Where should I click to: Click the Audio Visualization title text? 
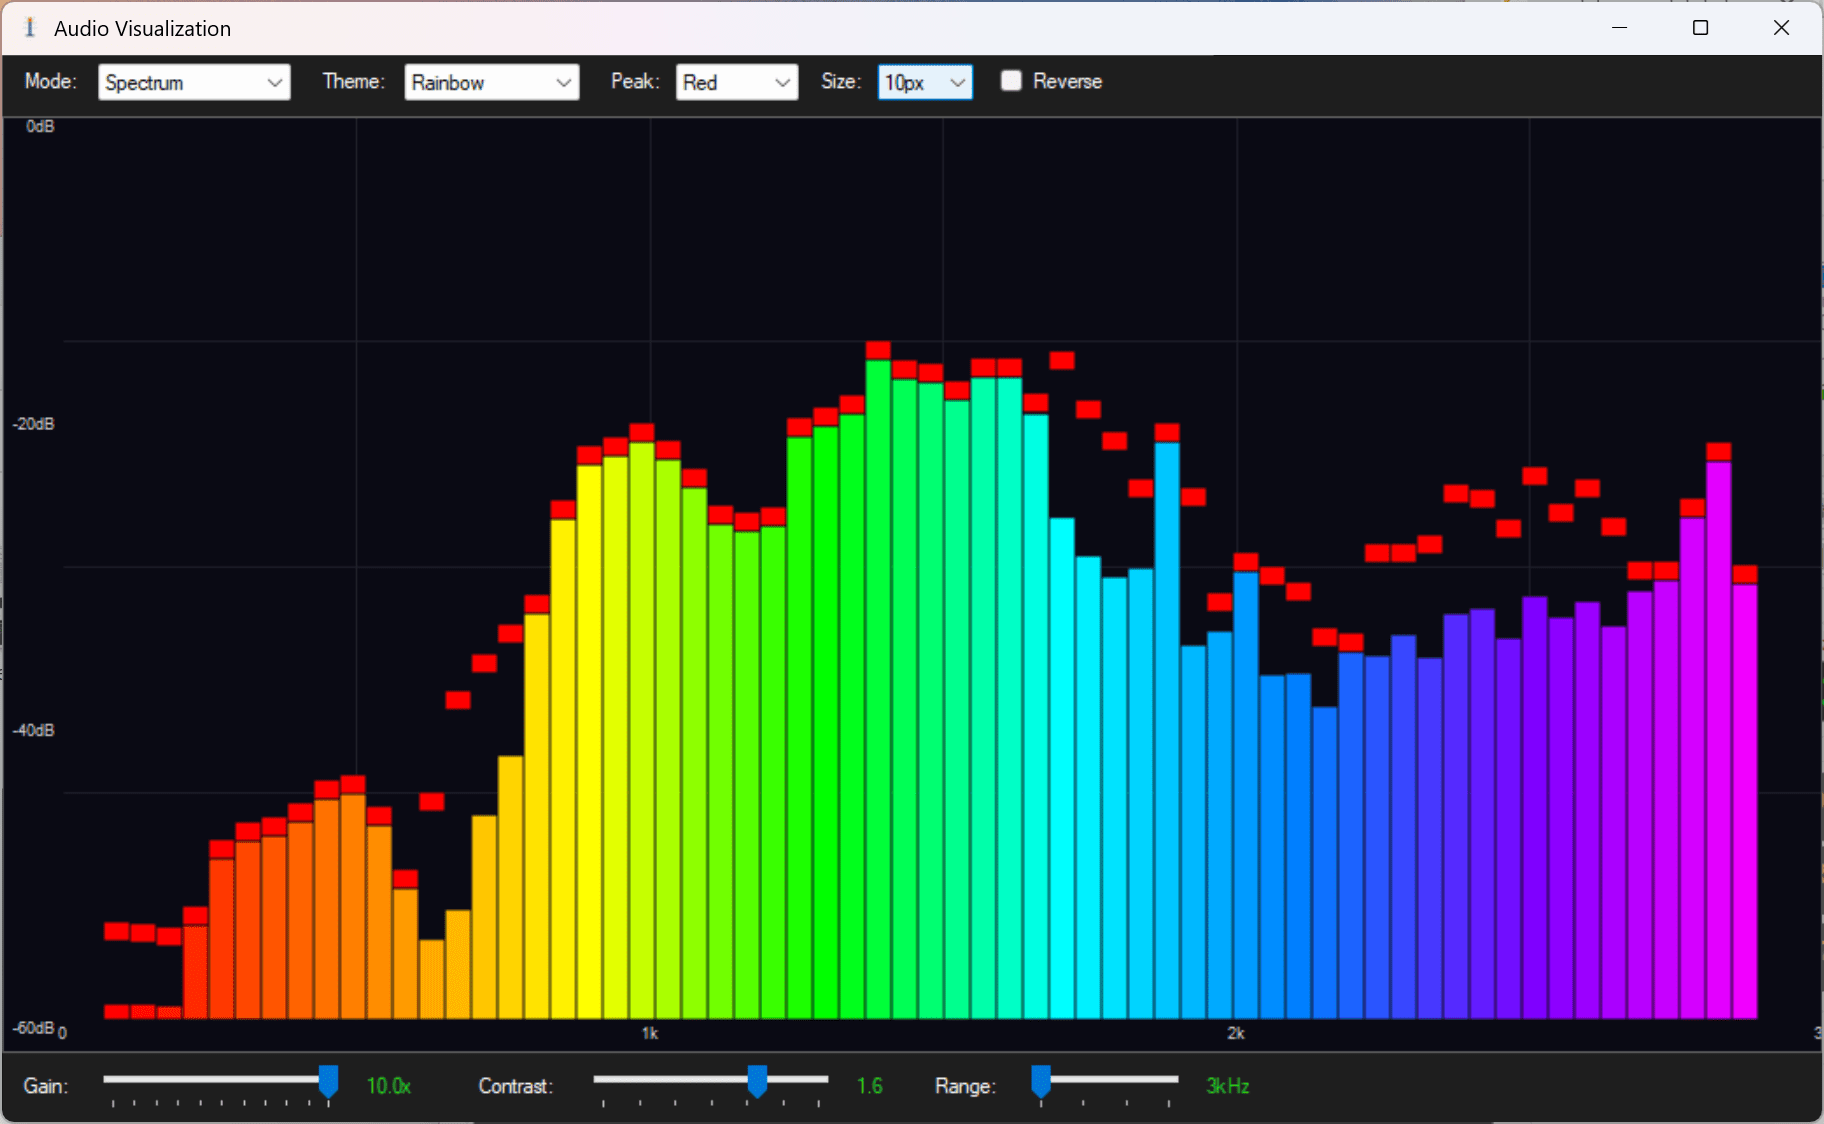(x=142, y=28)
